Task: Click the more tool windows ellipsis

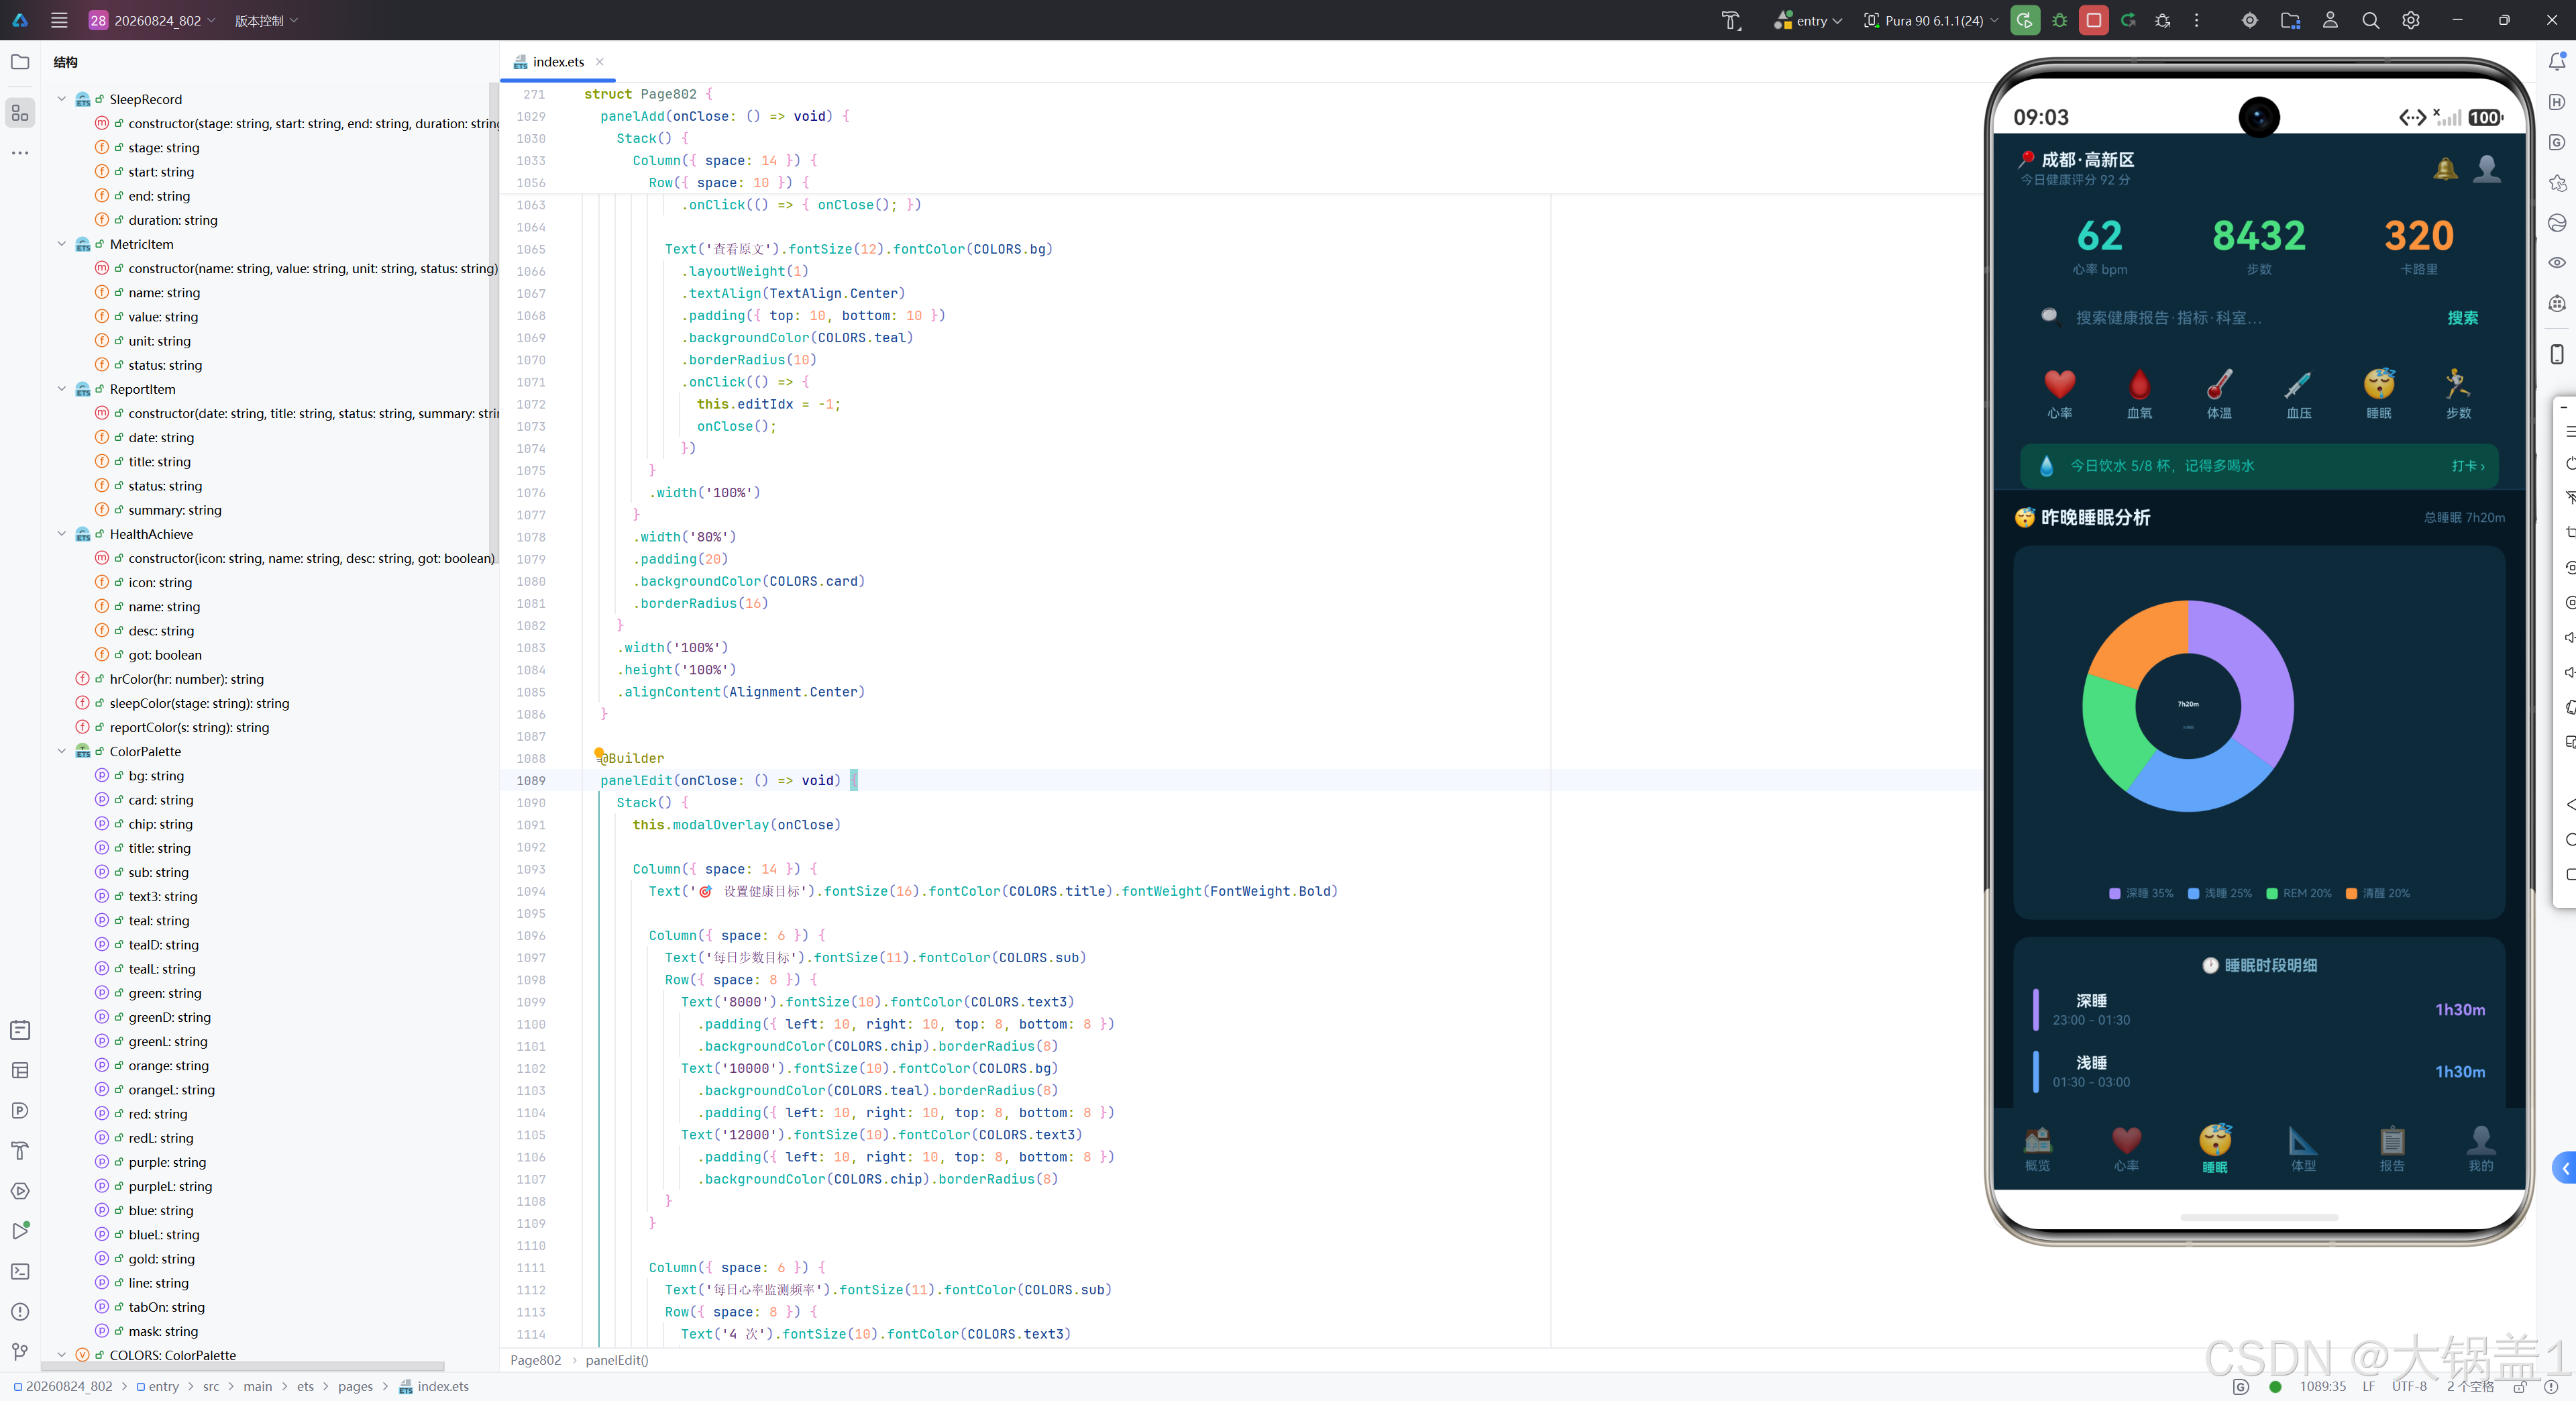Action: (x=20, y=153)
